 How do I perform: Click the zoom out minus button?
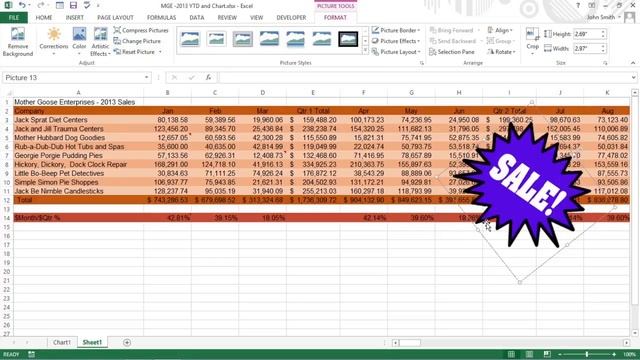tap(560, 354)
